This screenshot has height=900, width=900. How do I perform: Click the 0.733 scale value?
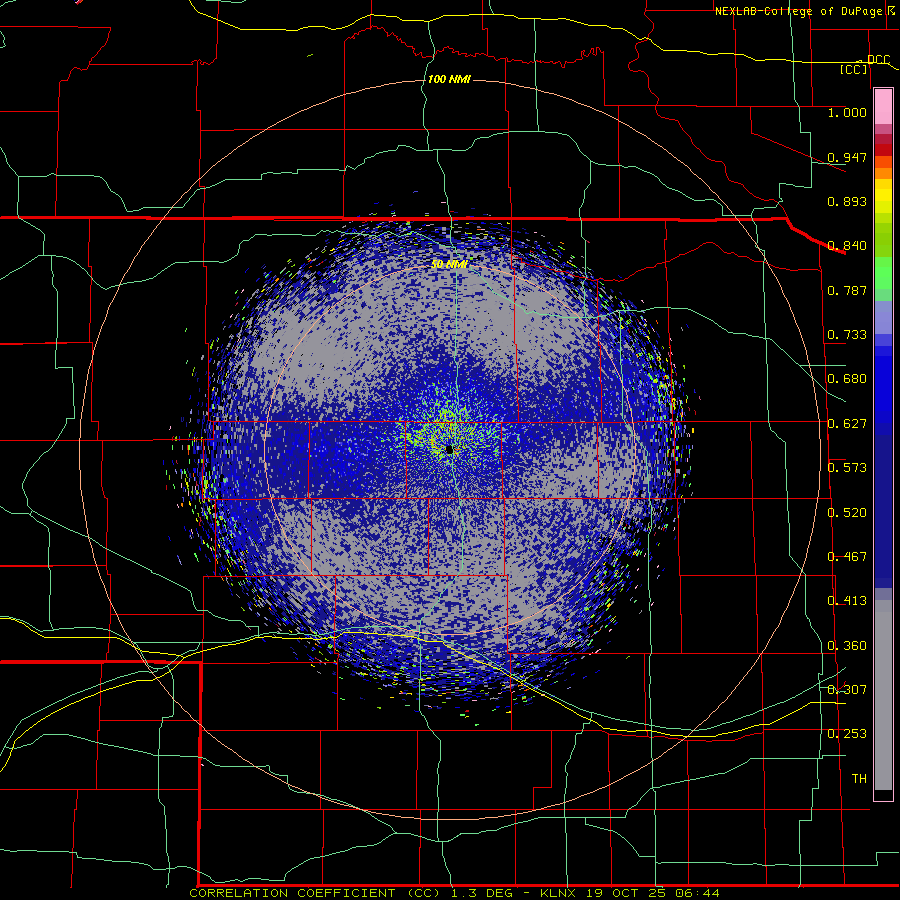tap(847, 335)
